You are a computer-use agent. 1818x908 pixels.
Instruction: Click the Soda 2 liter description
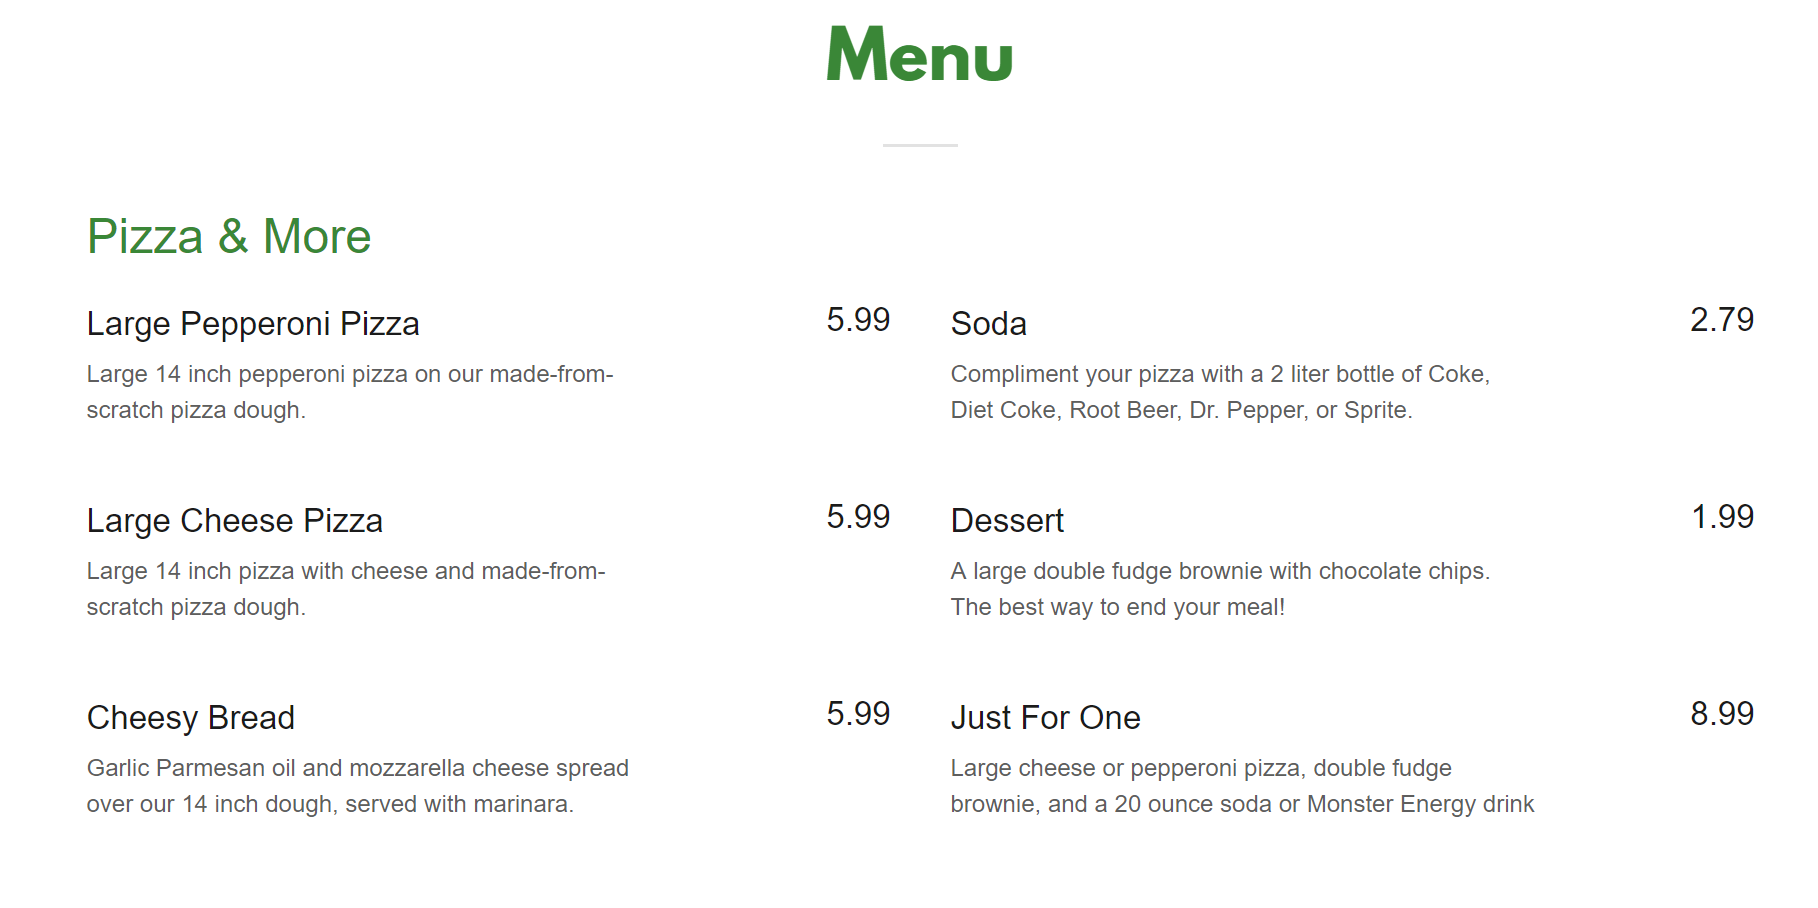[1219, 392]
